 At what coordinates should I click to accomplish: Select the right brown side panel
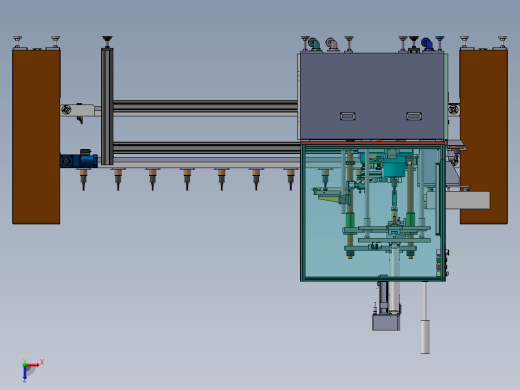[484, 137]
